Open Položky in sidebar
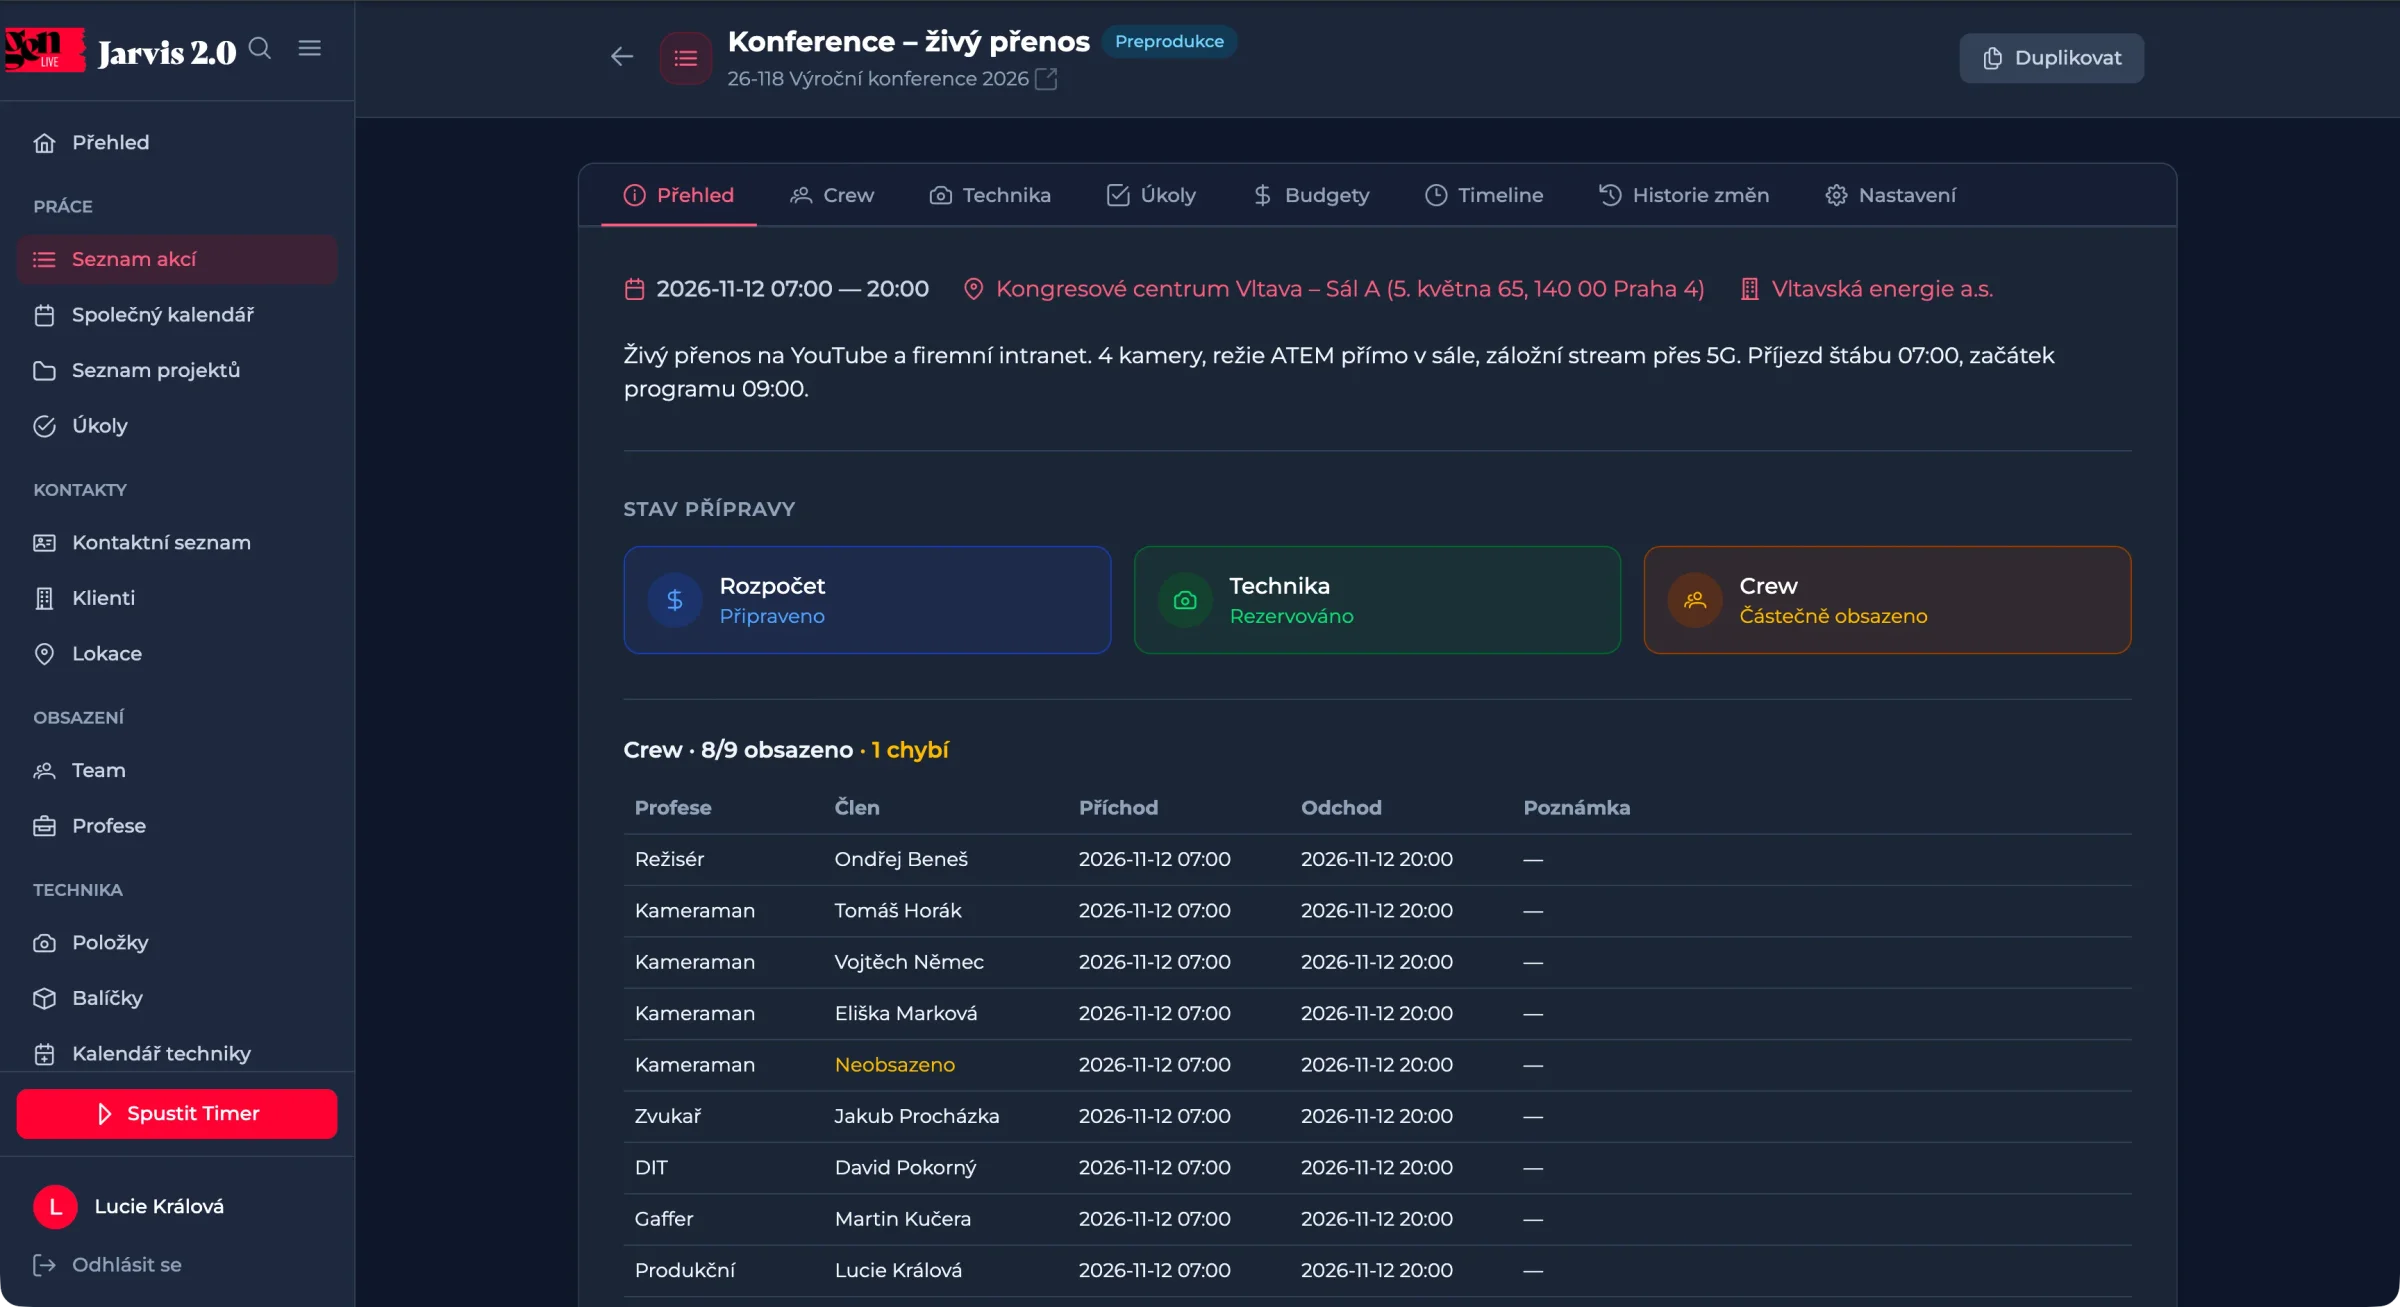 (177, 943)
